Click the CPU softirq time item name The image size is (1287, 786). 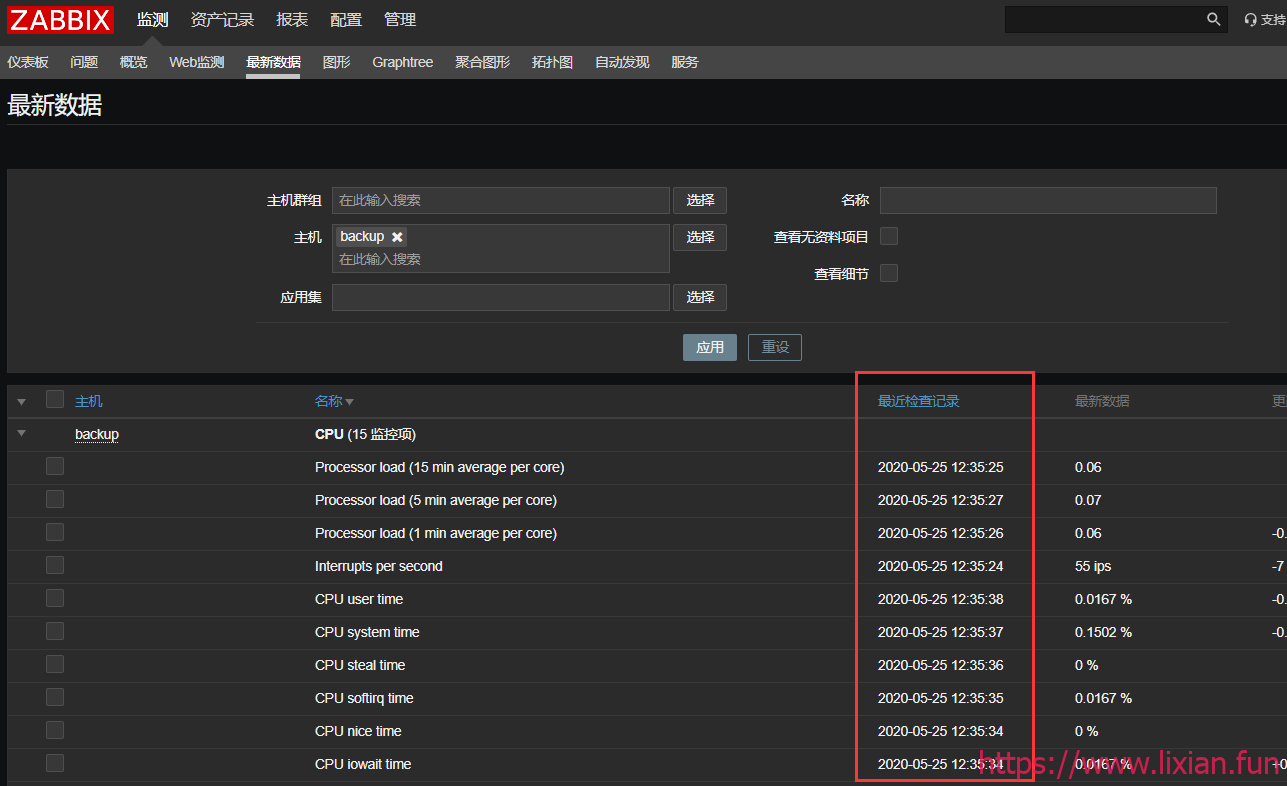(x=364, y=698)
